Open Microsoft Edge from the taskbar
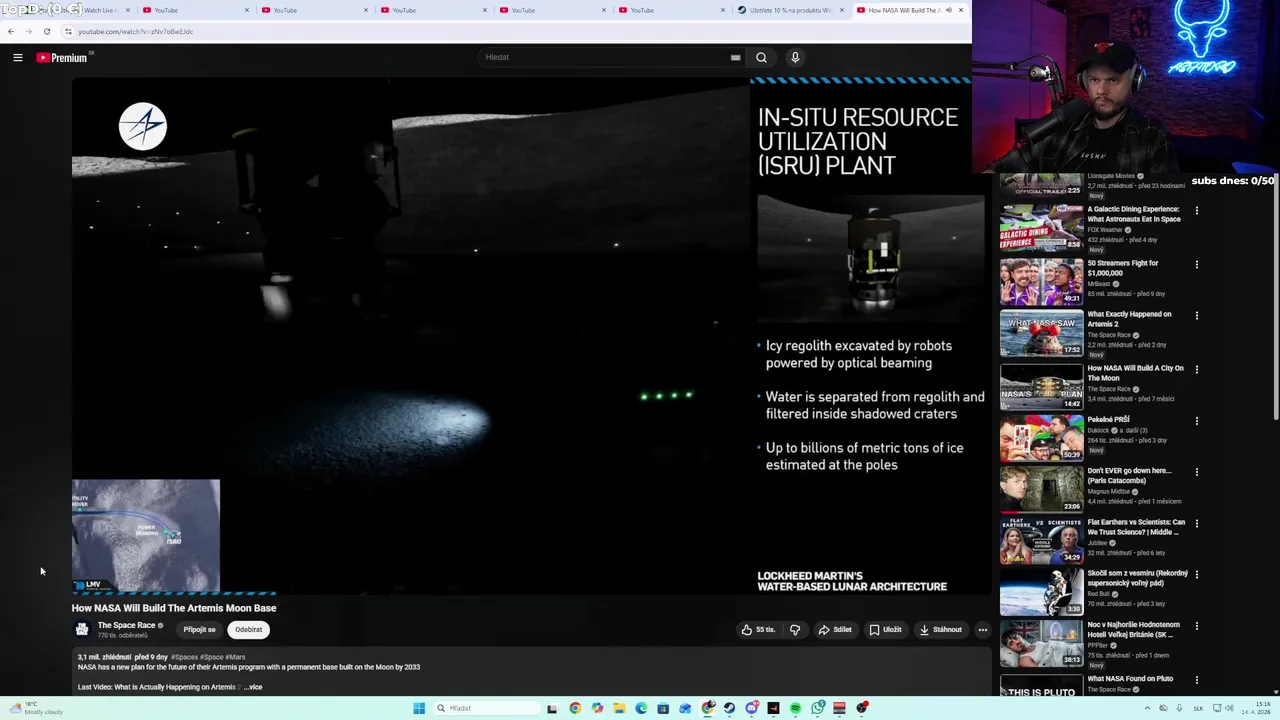1280x720 pixels. tap(641, 708)
